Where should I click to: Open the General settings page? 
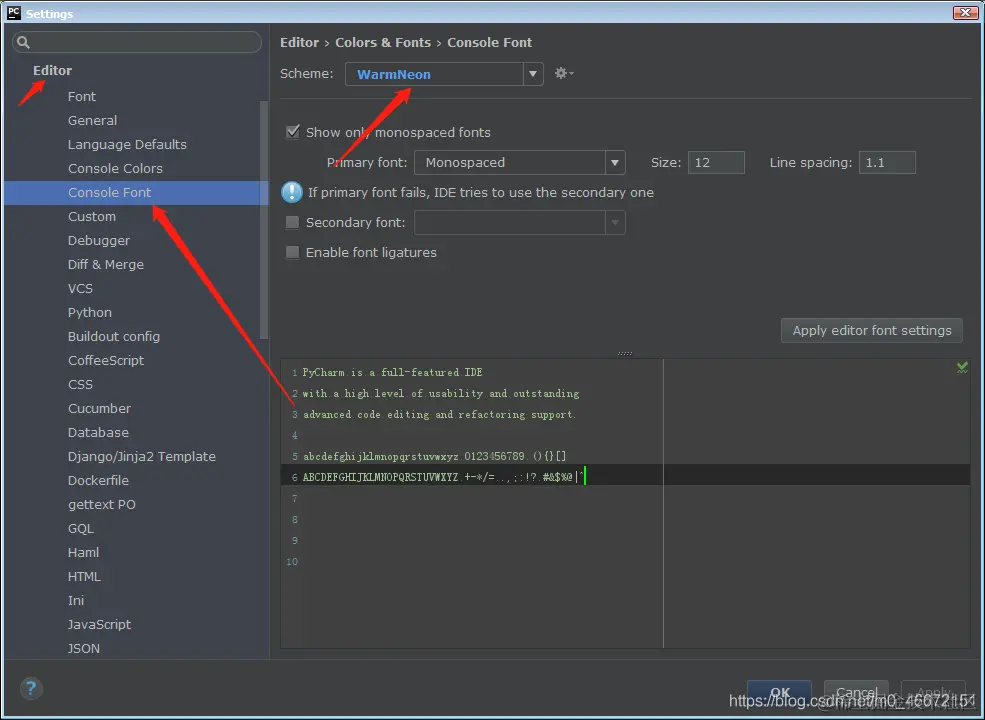92,120
